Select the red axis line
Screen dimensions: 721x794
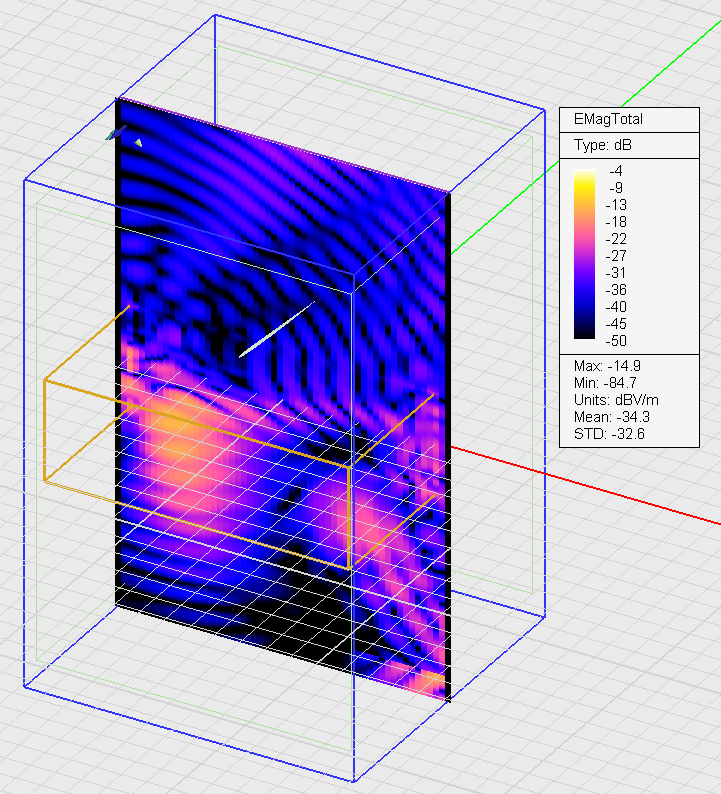pyautogui.click(x=600, y=489)
